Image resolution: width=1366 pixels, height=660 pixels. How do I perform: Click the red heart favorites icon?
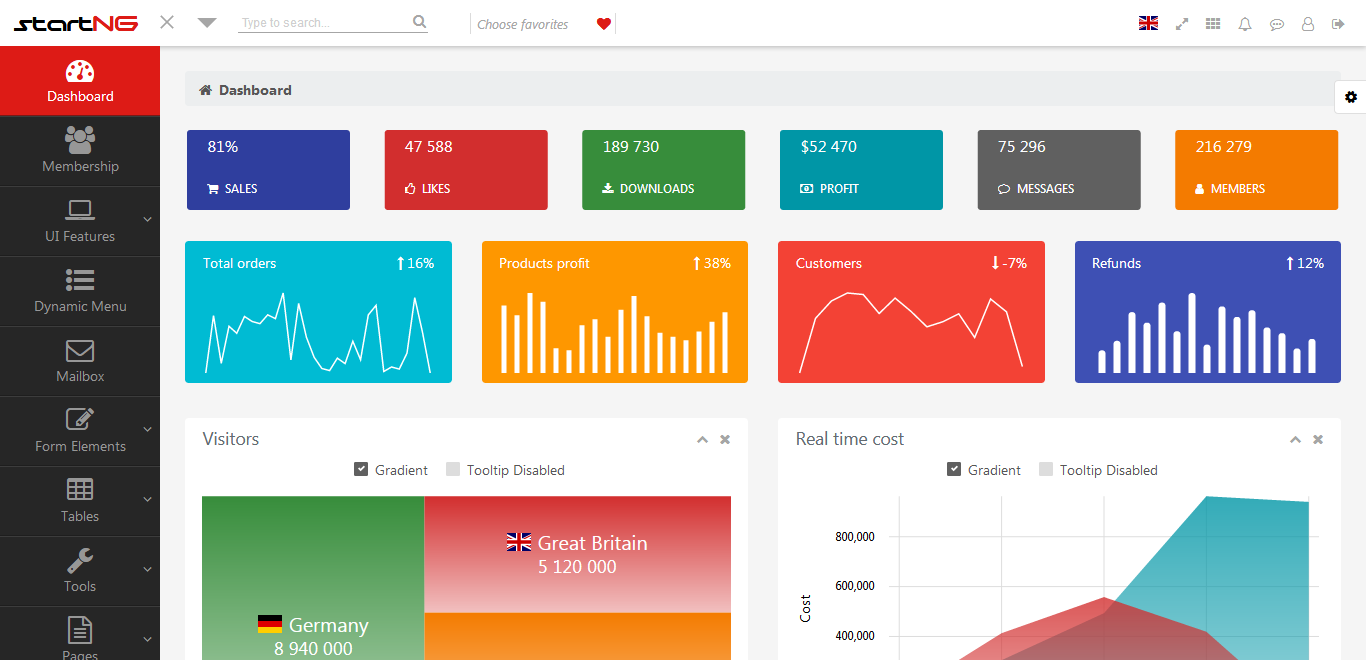[603, 24]
